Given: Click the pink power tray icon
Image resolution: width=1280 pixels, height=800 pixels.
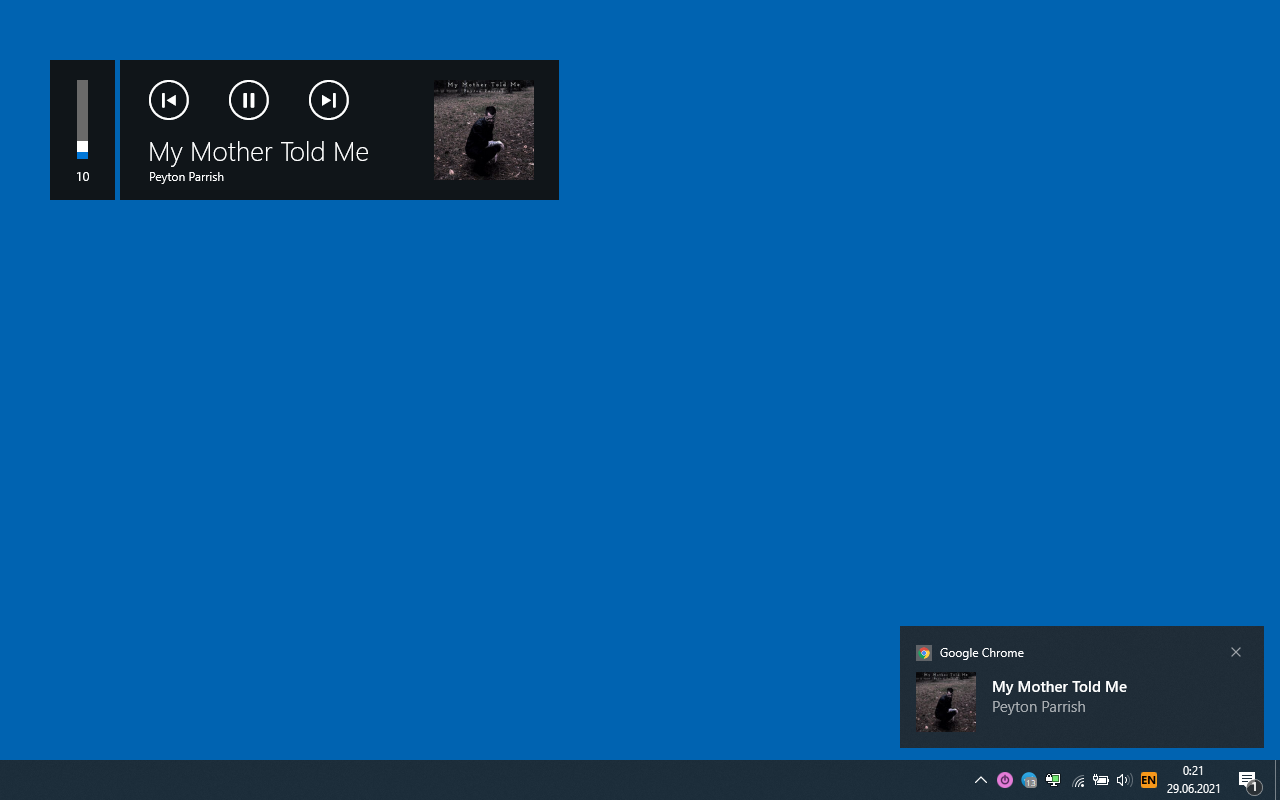Looking at the screenshot, I should click(x=1005, y=780).
